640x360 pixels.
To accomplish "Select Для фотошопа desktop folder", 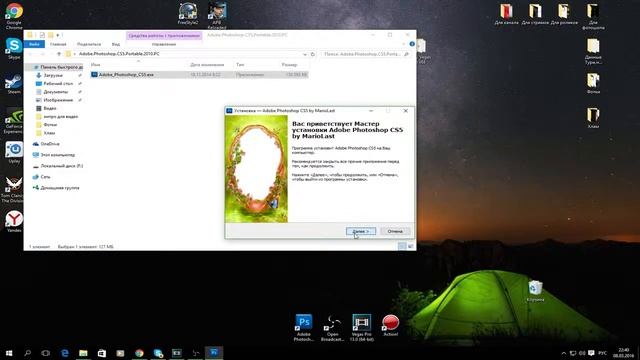I will click(593, 16).
